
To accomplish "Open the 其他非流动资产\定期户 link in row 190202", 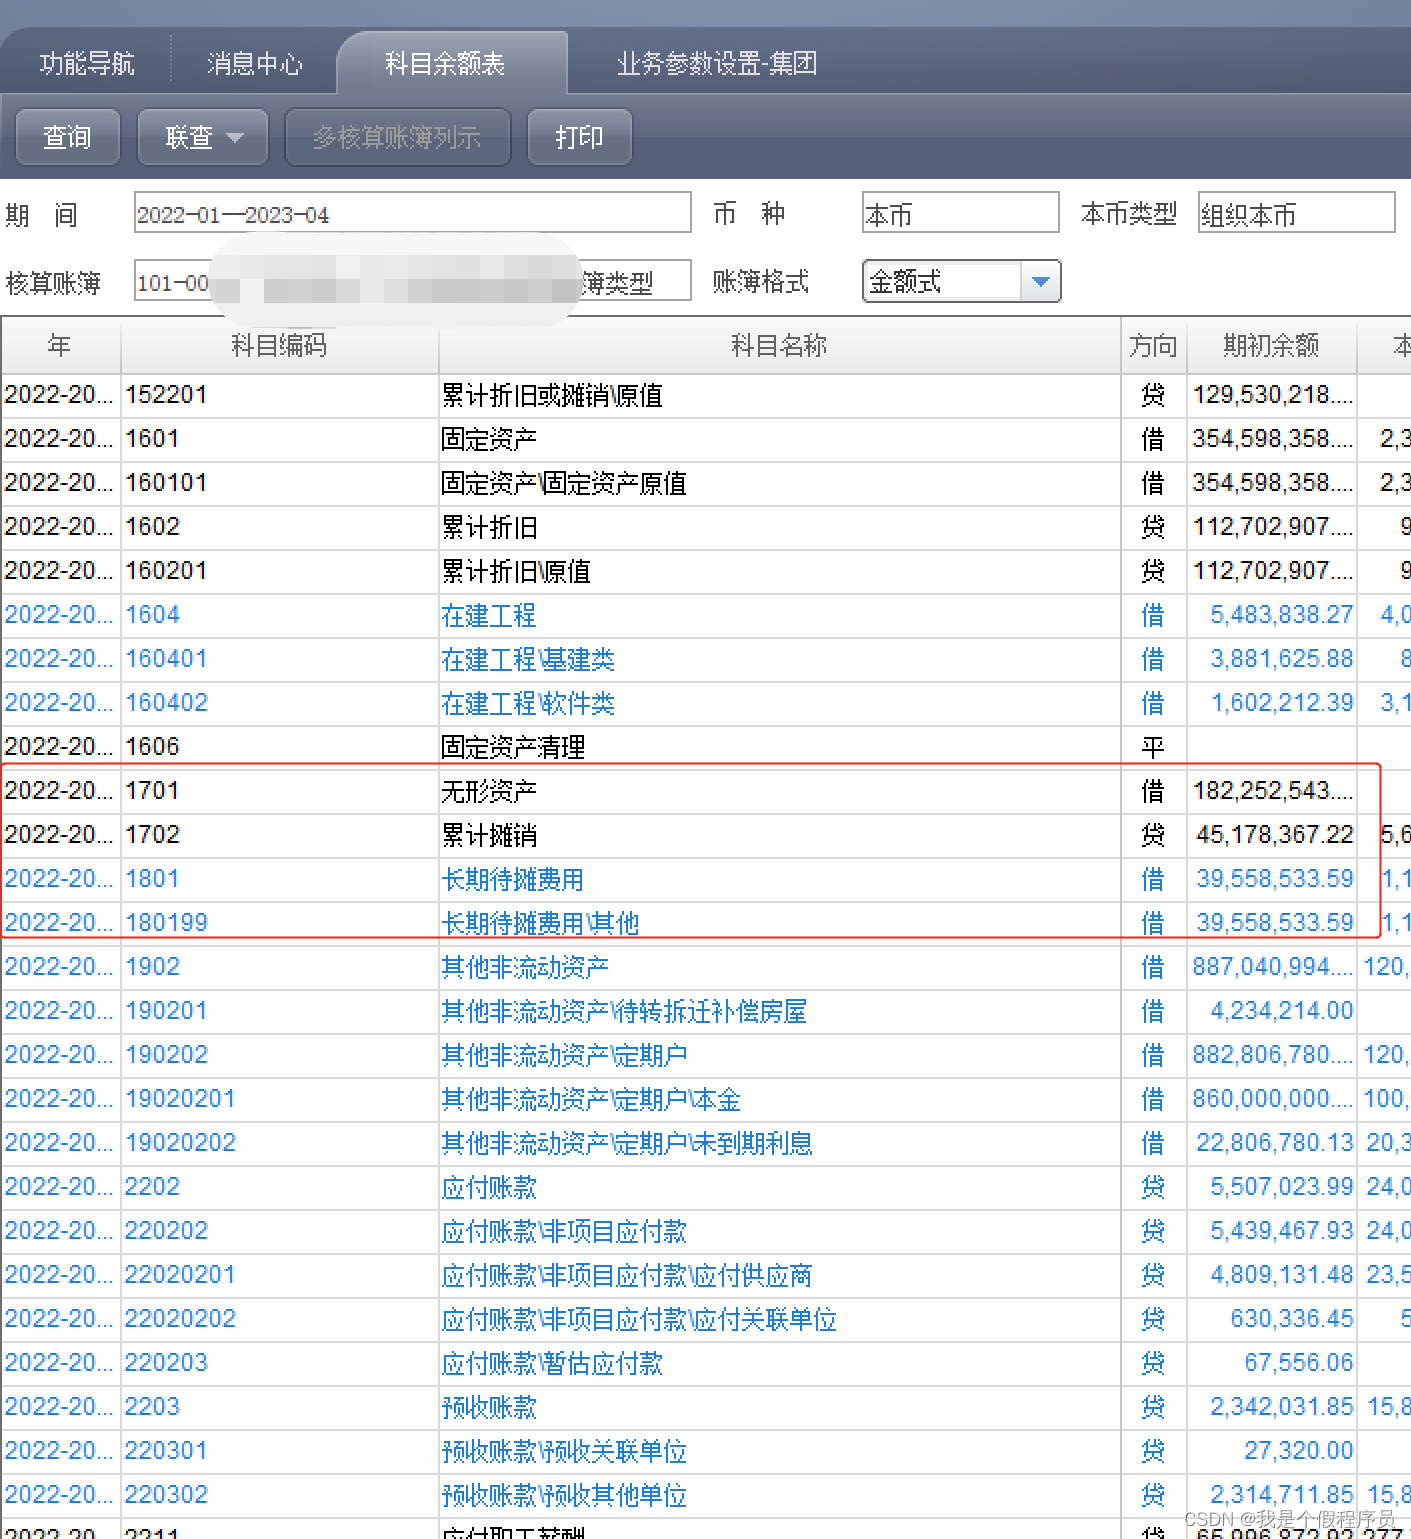I will (564, 1056).
